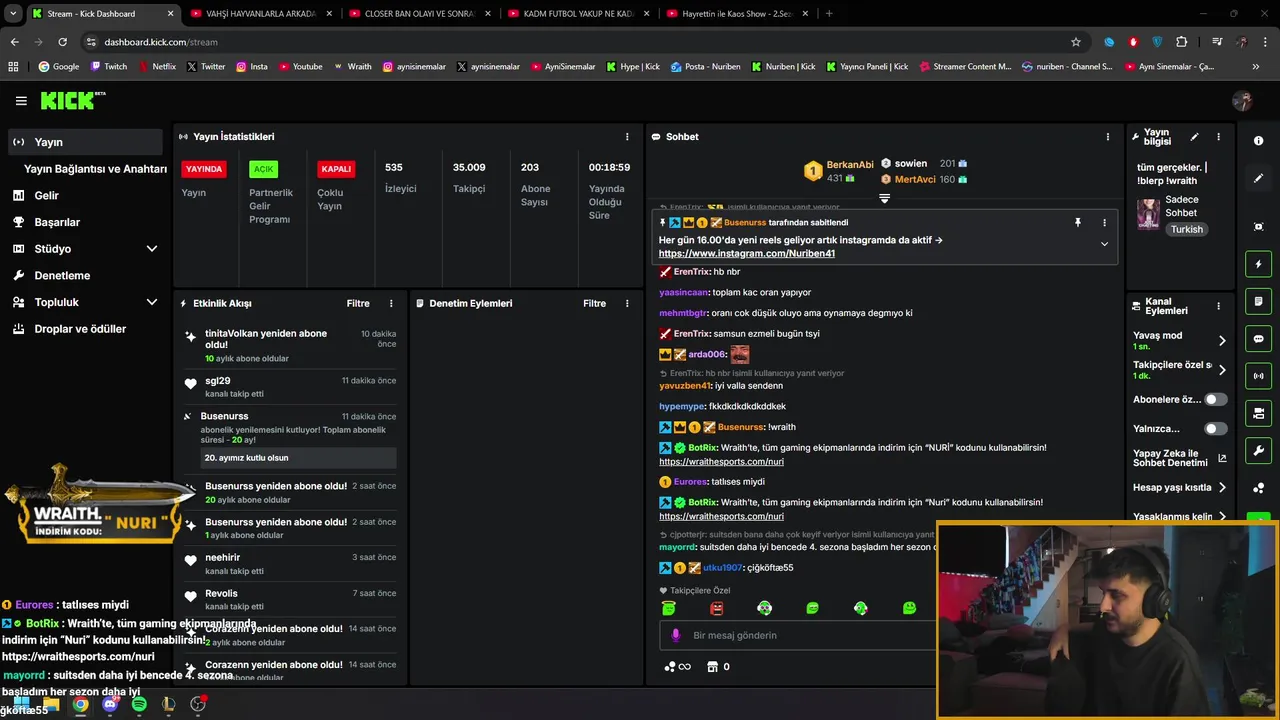Open the Filtre dropdown in Denetim Eylemleri
Screen dimensions: 1280x720
pos(594,303)
